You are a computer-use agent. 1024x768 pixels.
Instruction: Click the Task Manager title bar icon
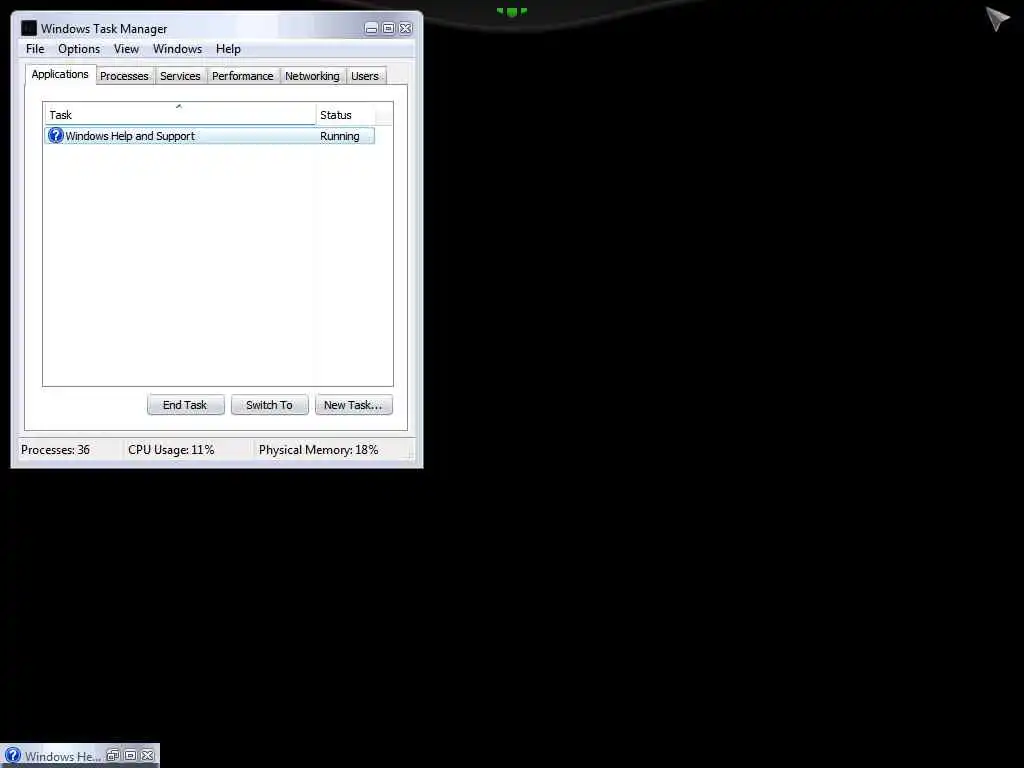point(29,28)
